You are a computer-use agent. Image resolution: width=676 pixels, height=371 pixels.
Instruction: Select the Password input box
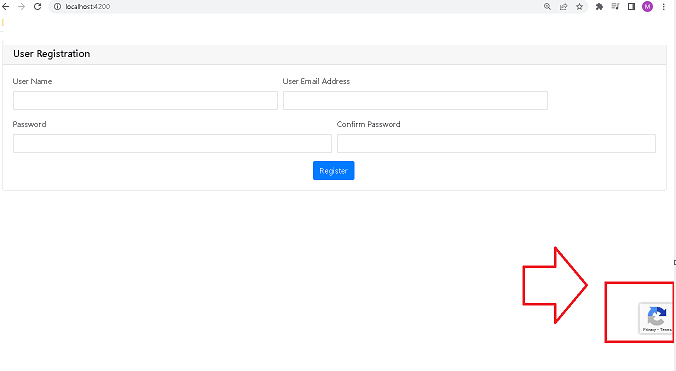(x=172, y=143)
